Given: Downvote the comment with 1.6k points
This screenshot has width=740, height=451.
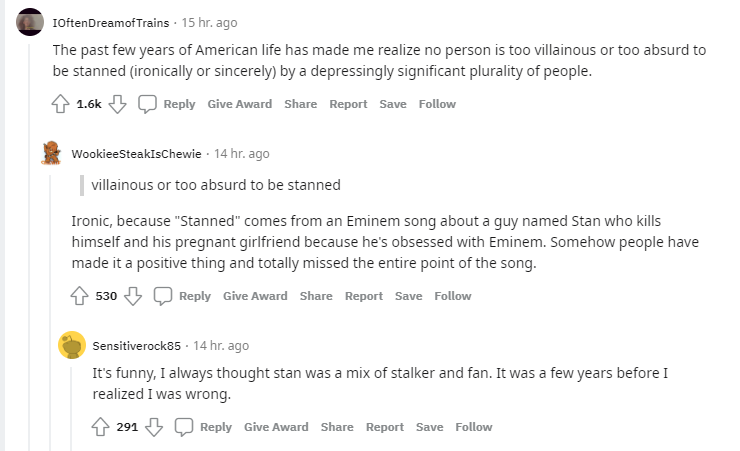Looking at the screenshot, I should coord(117,104).
